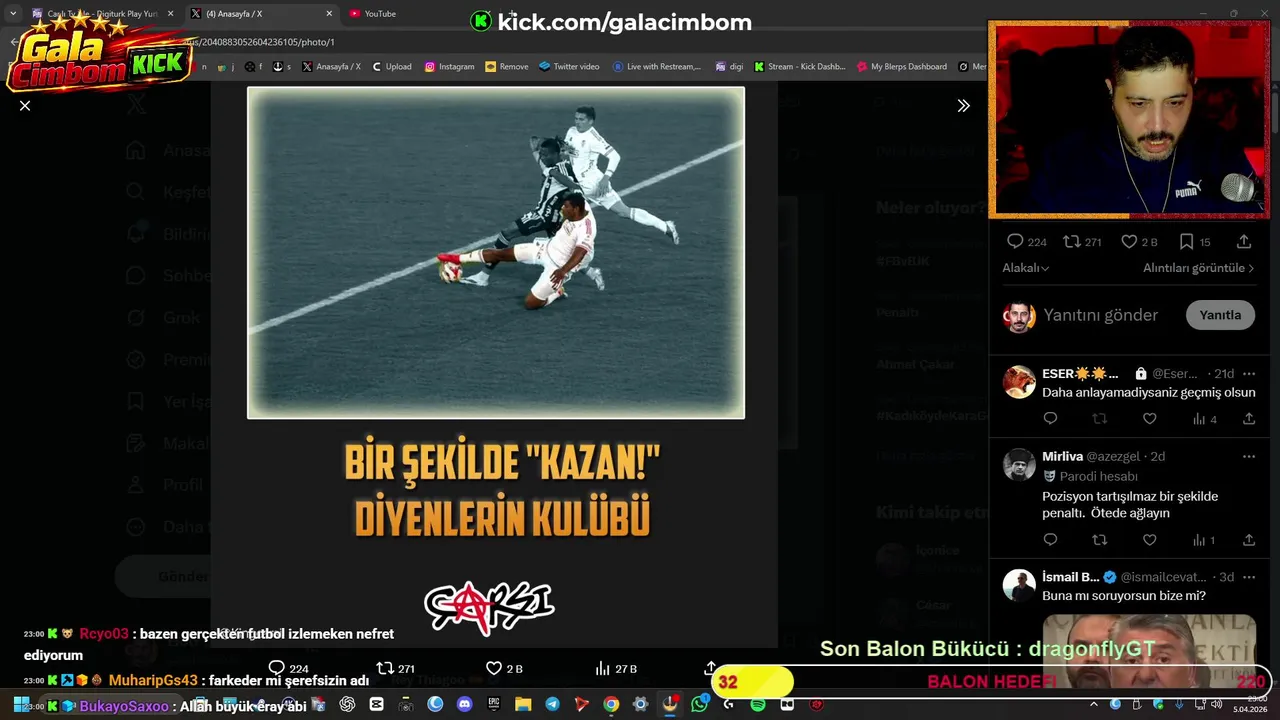This screenshot has width=1280, height=720.
Task: View analytics of ESER's comment
Action: [x=1205, y=419]
